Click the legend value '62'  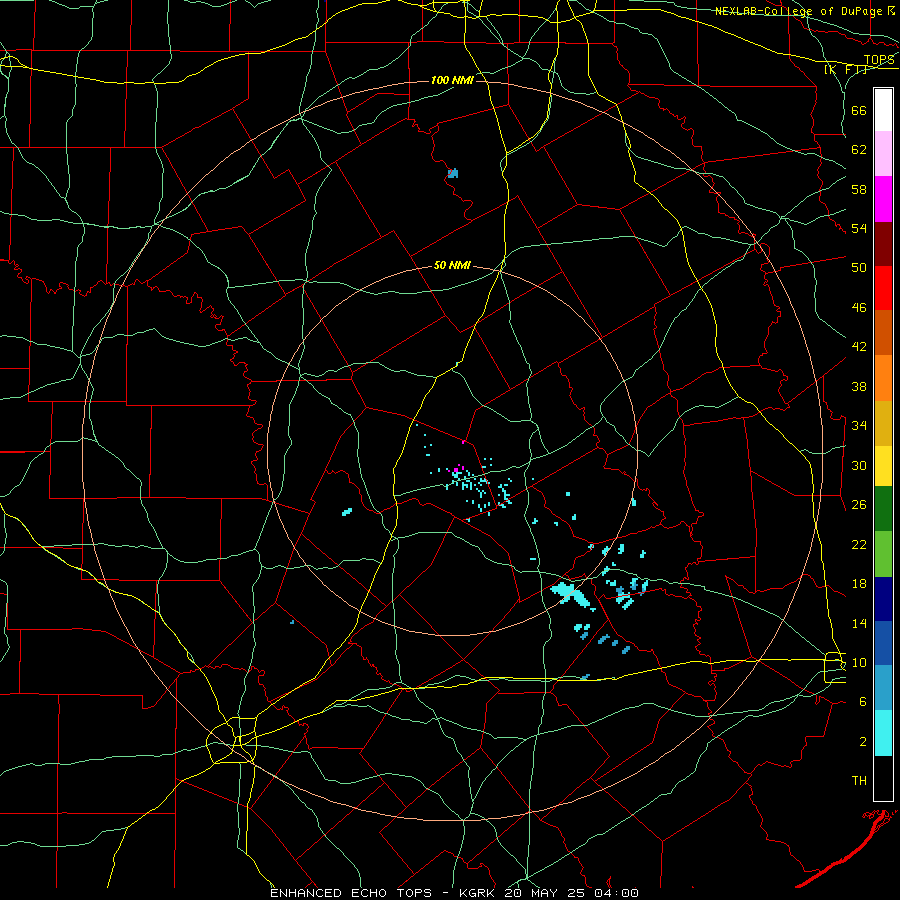point(859,150)
